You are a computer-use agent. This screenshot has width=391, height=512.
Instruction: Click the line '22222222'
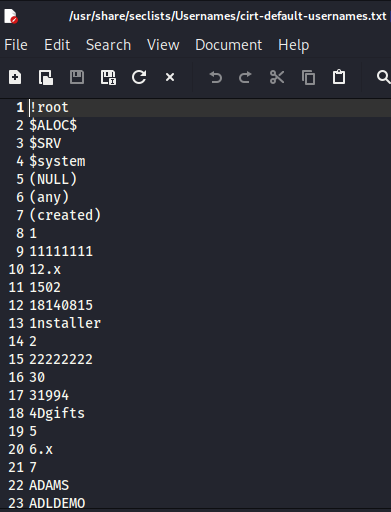click(61, 359)
